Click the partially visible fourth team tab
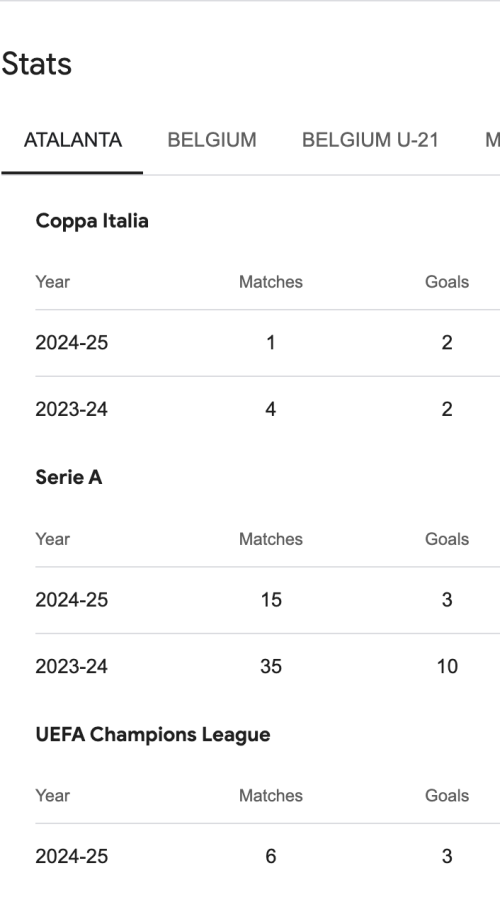500x907 pixels. coord(492,140)
